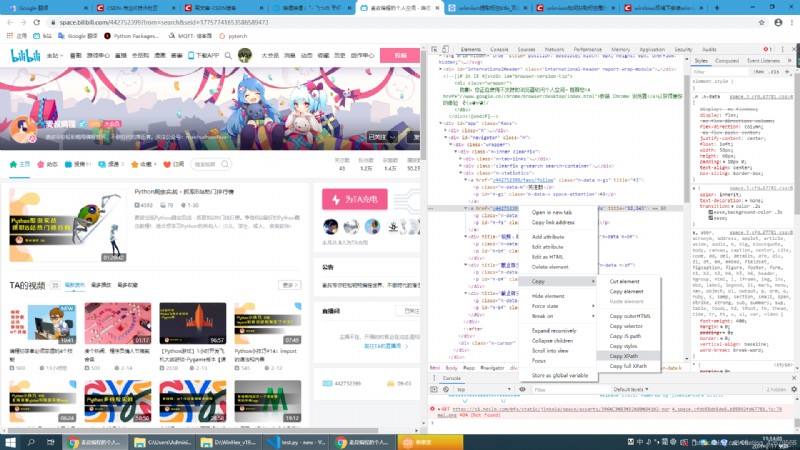Clear the console with the ban icon
The height and width of the screenshot is (450, 800).
pyautogui.click(x=446, y=389)
